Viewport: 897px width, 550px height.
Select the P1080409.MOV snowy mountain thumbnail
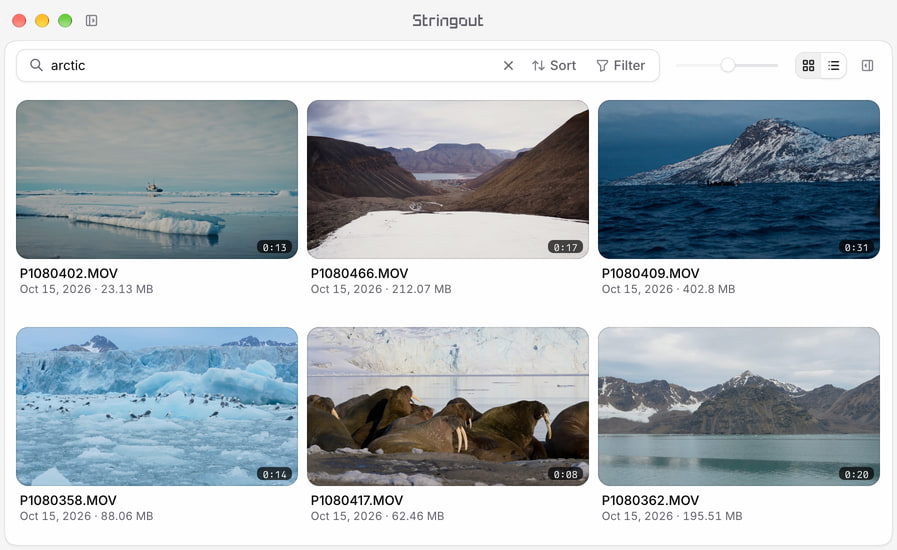tap(739, 180)
